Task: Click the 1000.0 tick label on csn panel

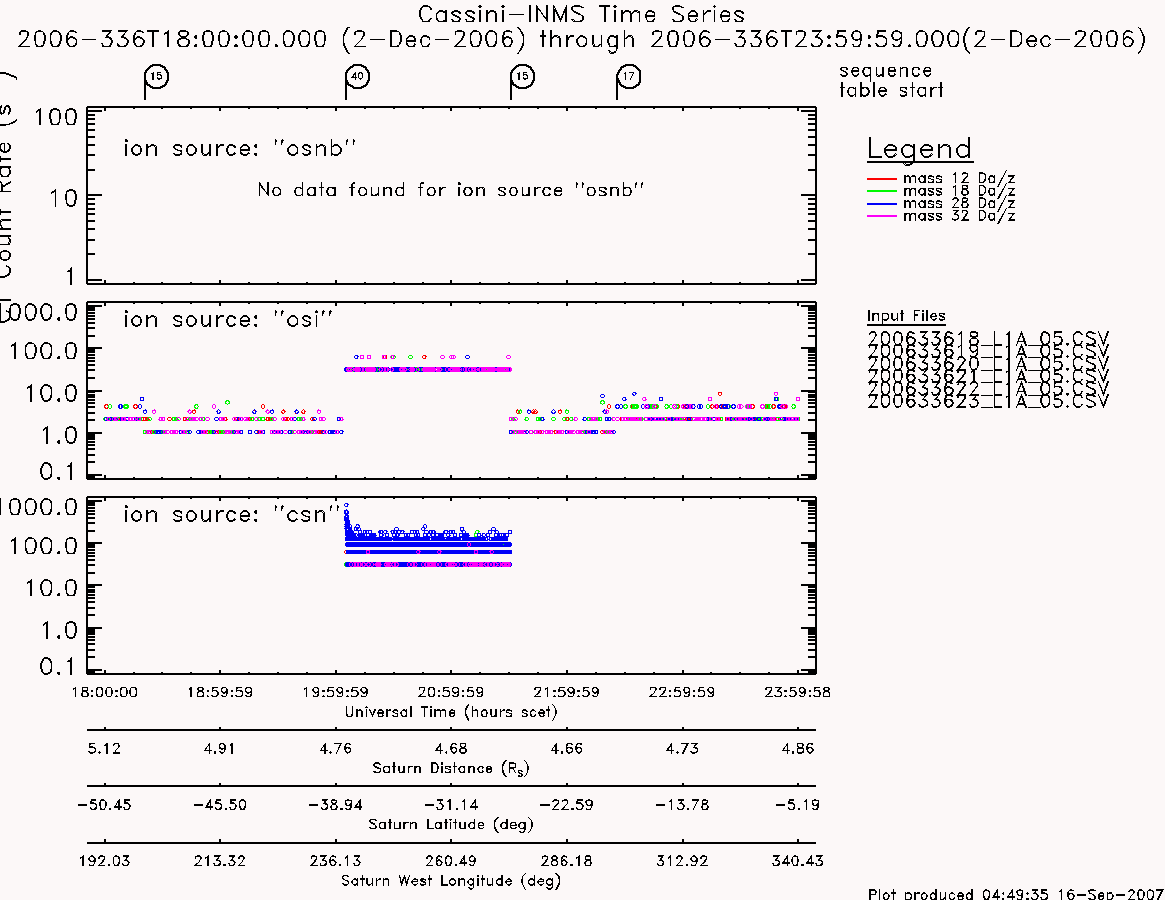Action: [x=39, y=508]
